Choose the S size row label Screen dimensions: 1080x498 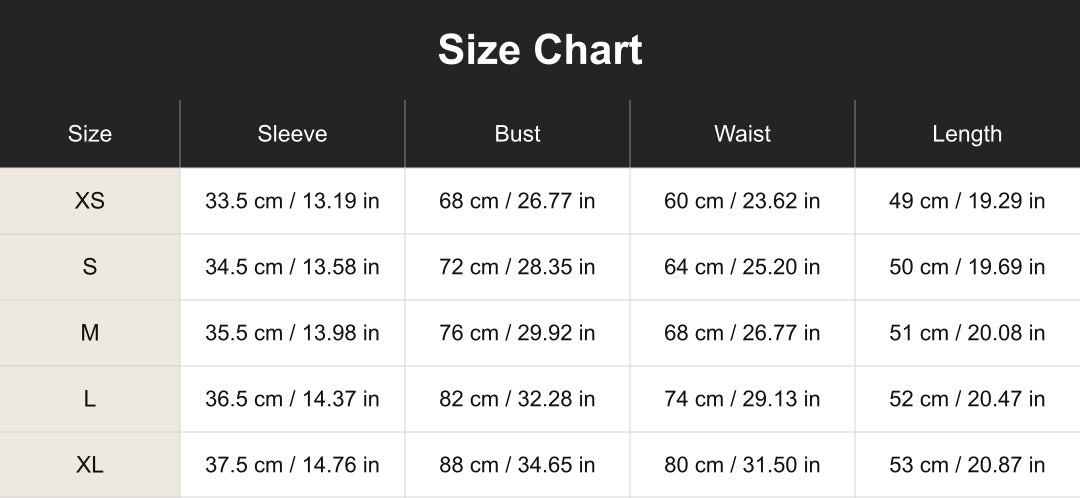[90, 267]
